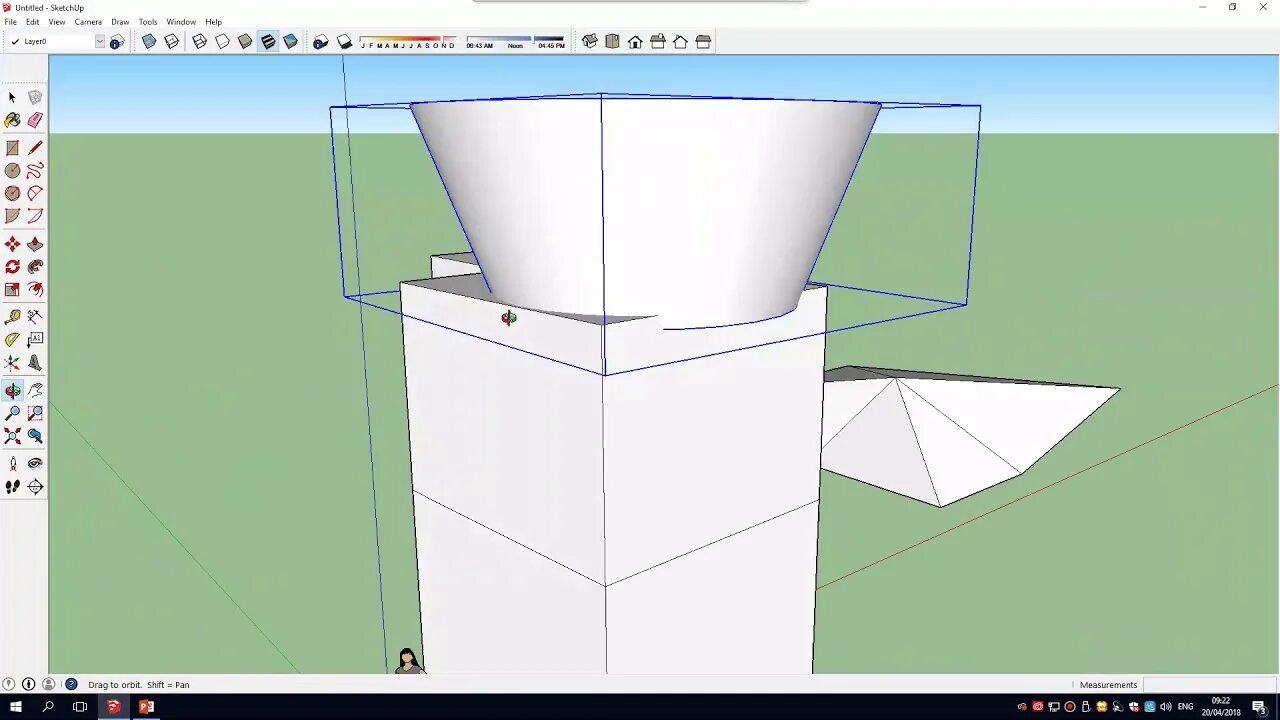Click the active Orbit tool
The height and width of the screenshot is (720, 1280).
[12, 390]
